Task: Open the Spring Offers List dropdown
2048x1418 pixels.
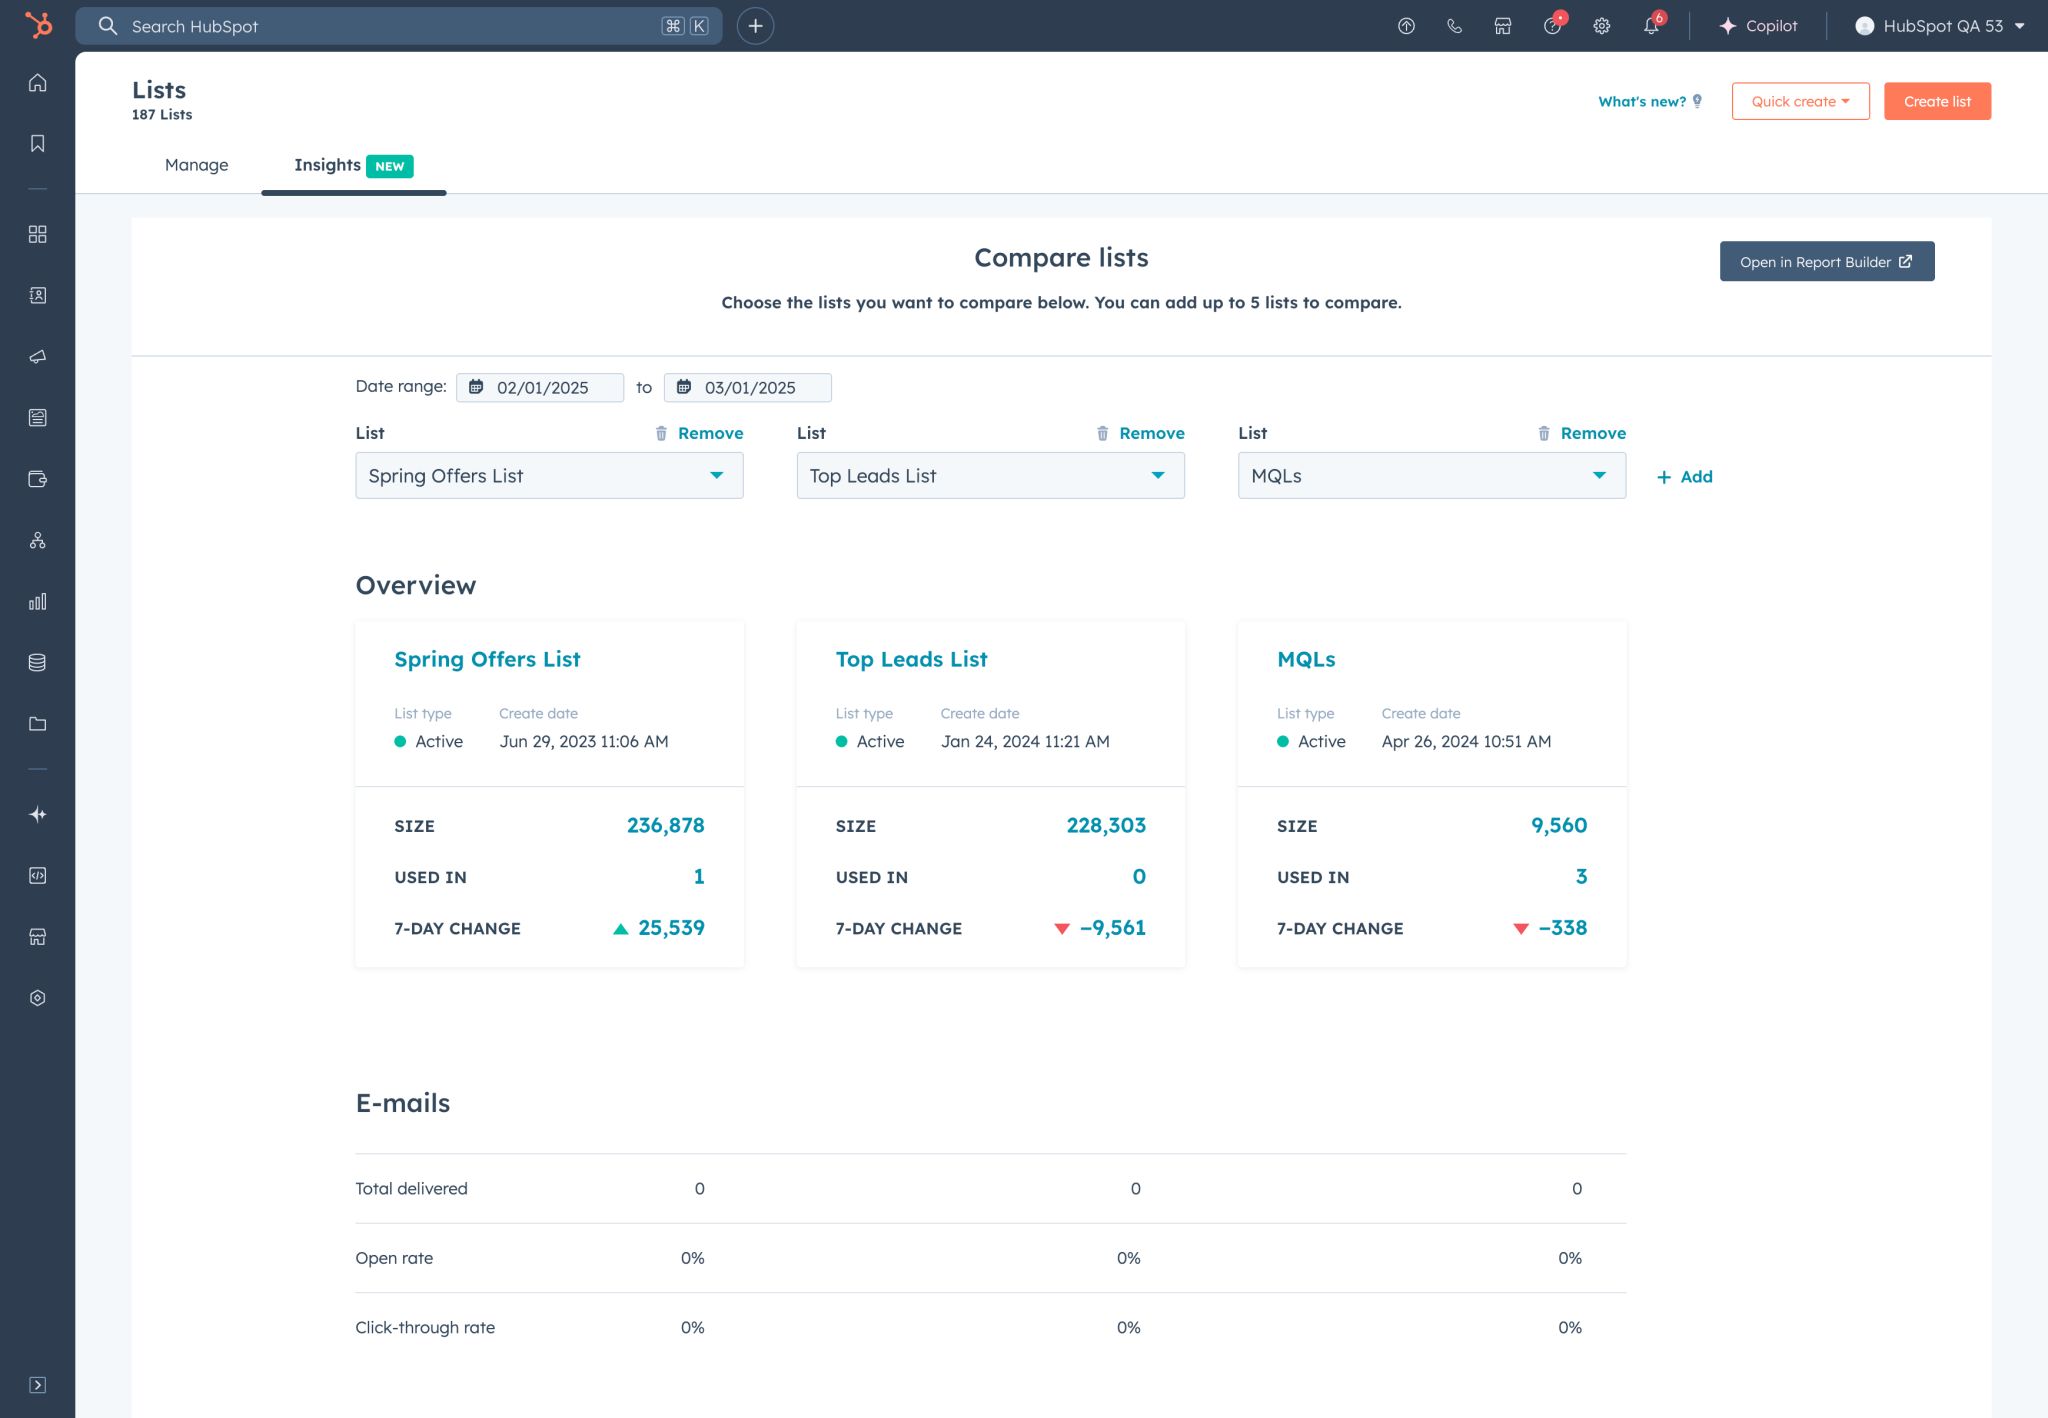Action: [549, 475]
